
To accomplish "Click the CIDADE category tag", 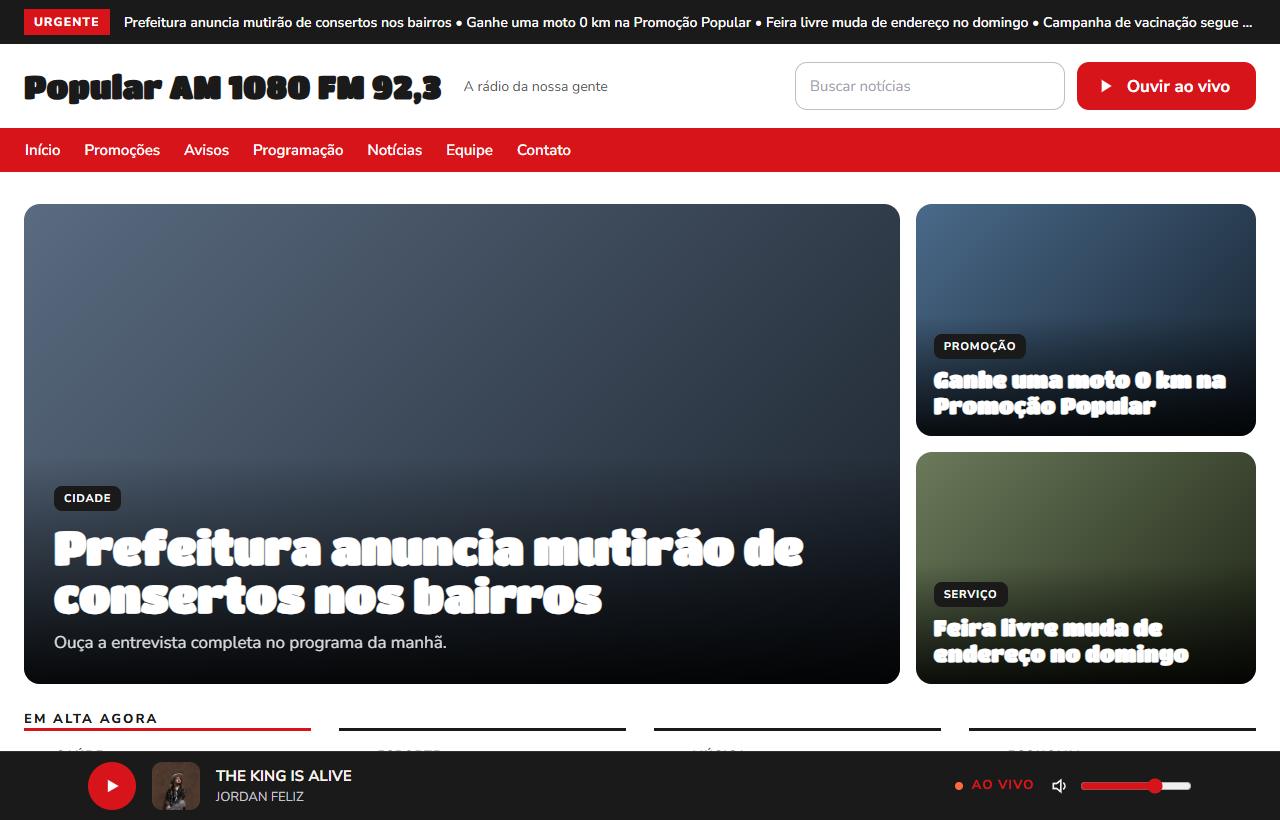I will [87, 498].
